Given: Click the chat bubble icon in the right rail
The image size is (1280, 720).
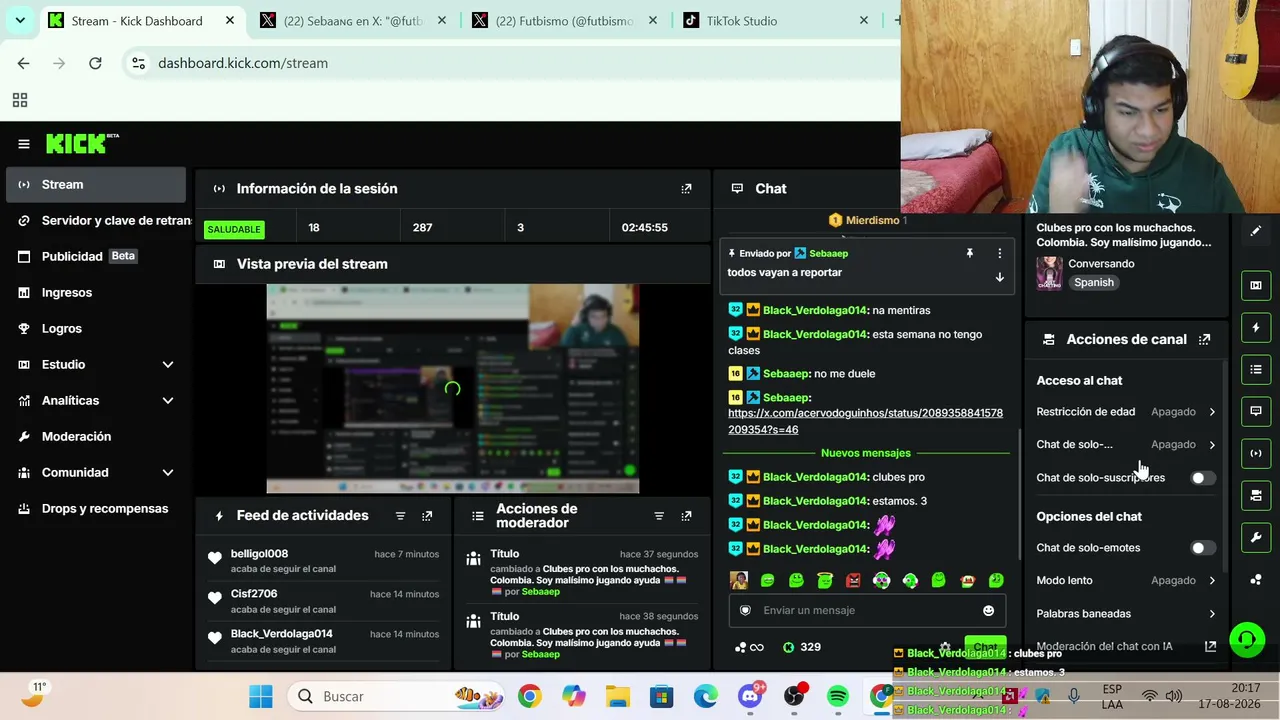Looking at the screenshot, I should tap(1256, 411).
